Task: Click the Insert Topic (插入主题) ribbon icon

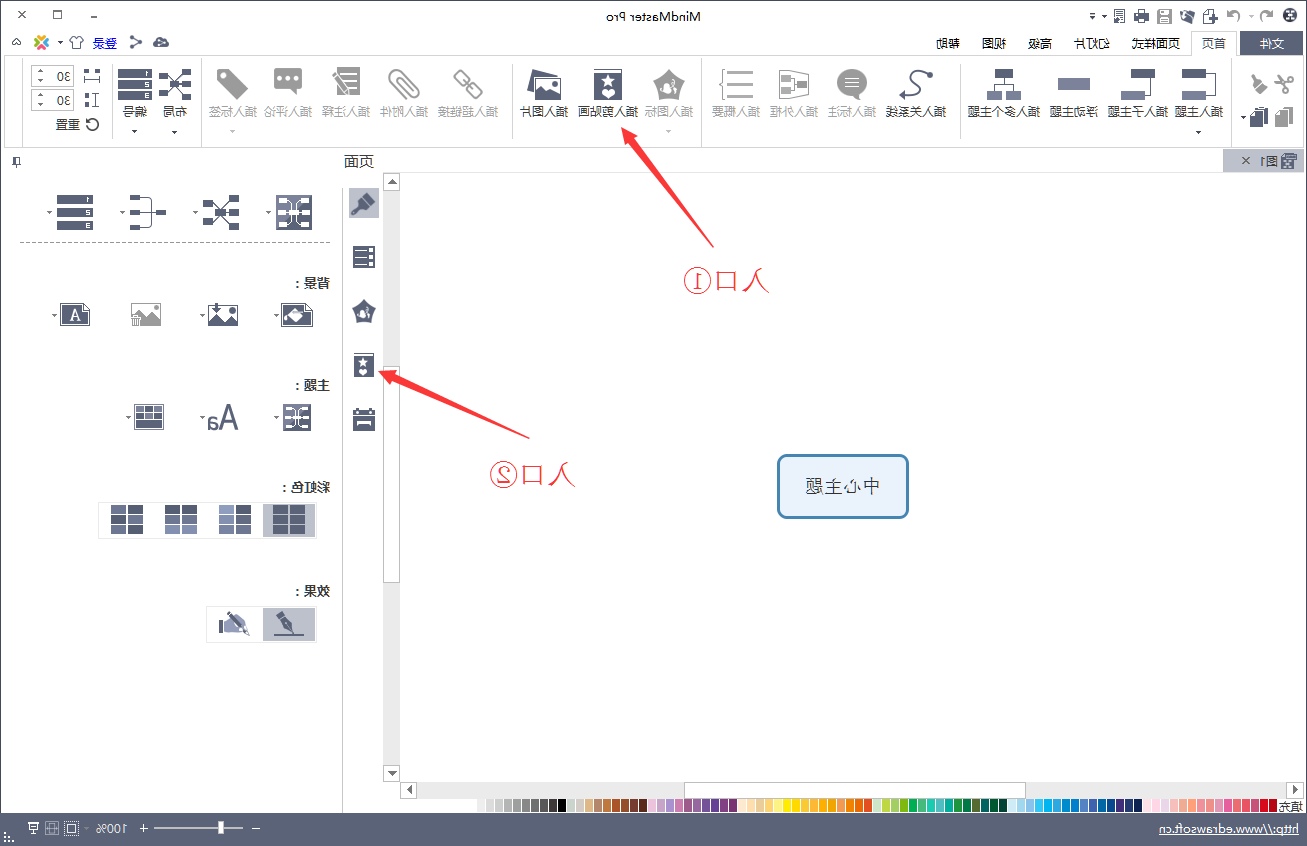Action: pyautogui.click(x=1198, y=86)
